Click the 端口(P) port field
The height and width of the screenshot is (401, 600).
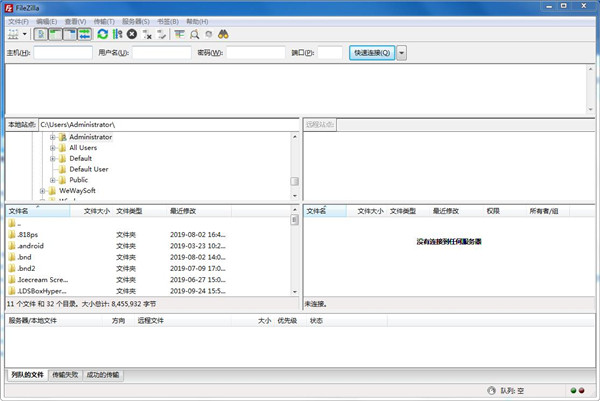click(x=330, y=53)
